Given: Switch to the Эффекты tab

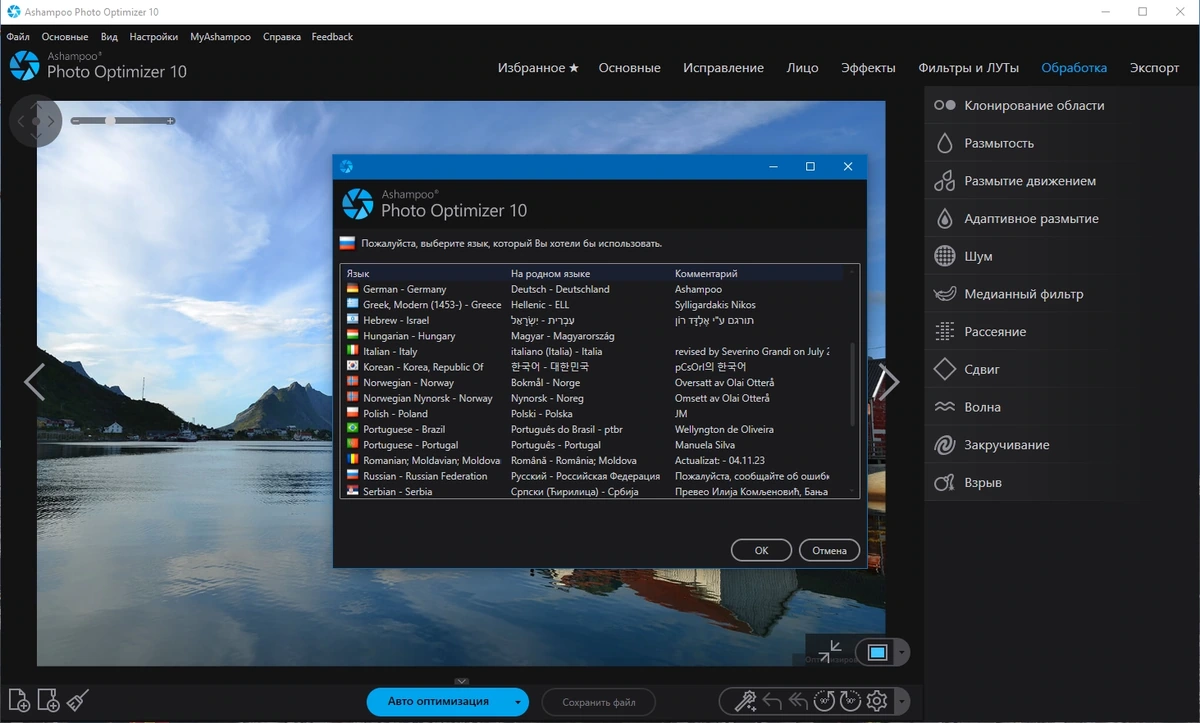Looking at the screenshot, I should (868, 68).
